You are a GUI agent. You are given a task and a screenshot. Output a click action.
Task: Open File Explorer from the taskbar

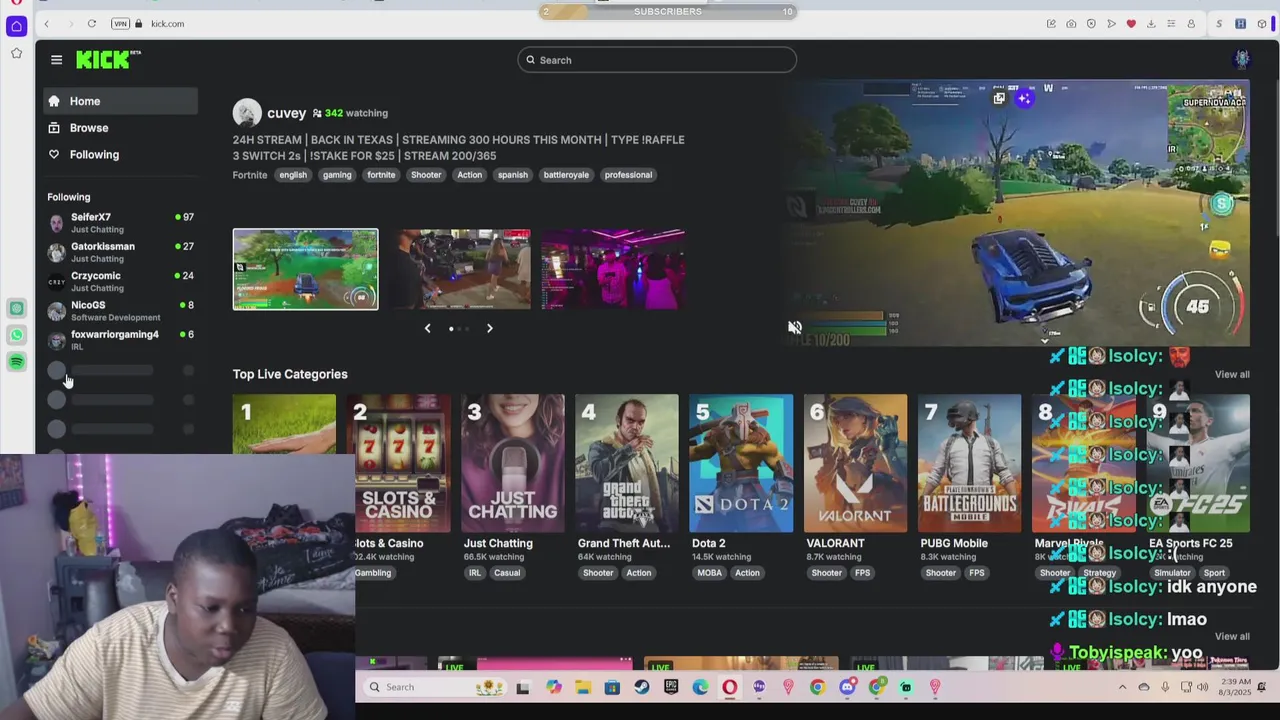point(583,687)
